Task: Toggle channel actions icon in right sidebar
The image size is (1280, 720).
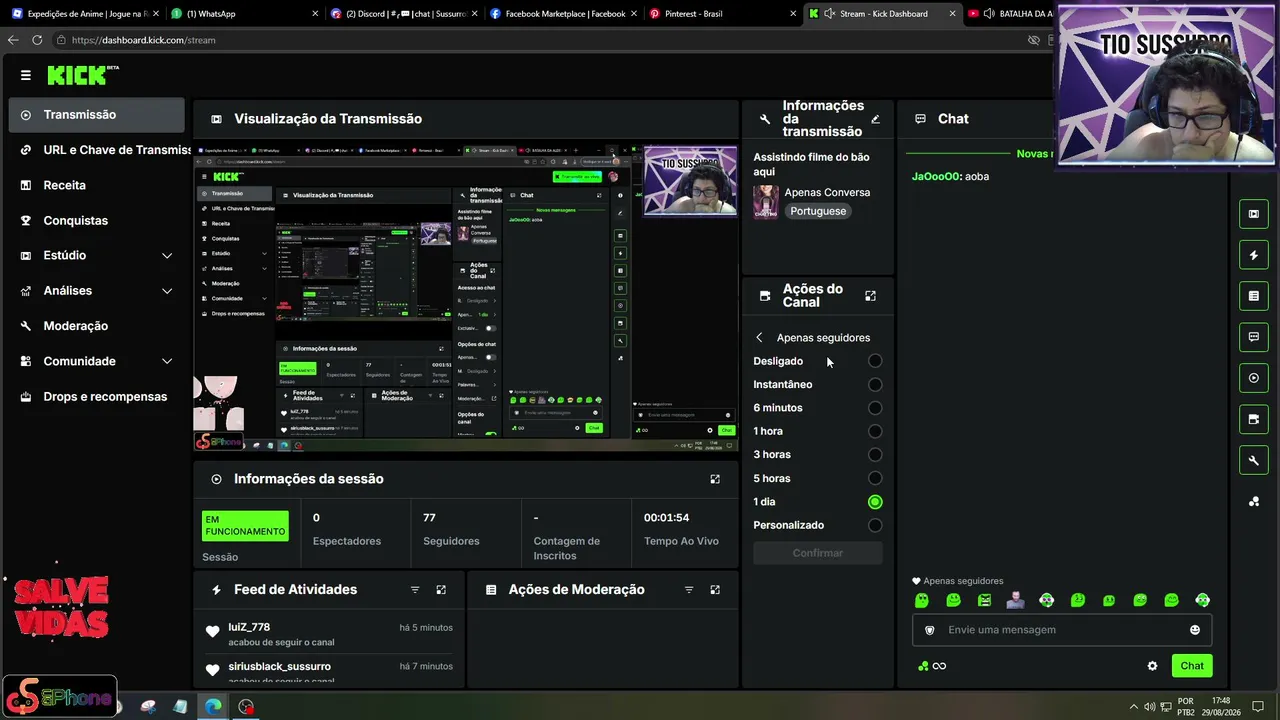Action: point(1254,419)
